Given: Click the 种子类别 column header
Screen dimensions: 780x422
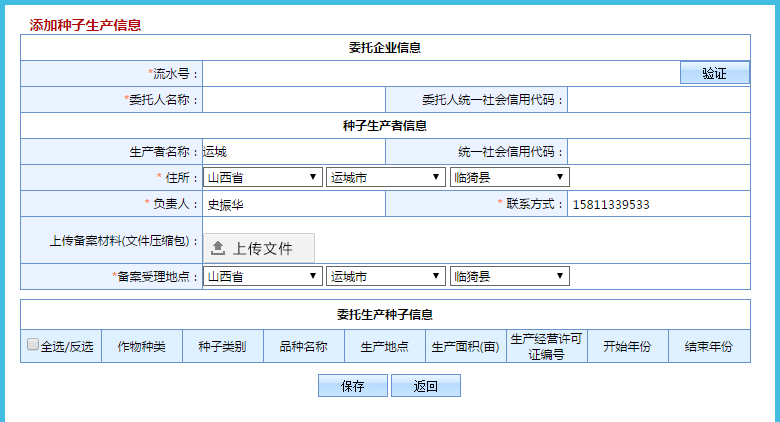Looking at the screenshot, I should tap(222, 346).
